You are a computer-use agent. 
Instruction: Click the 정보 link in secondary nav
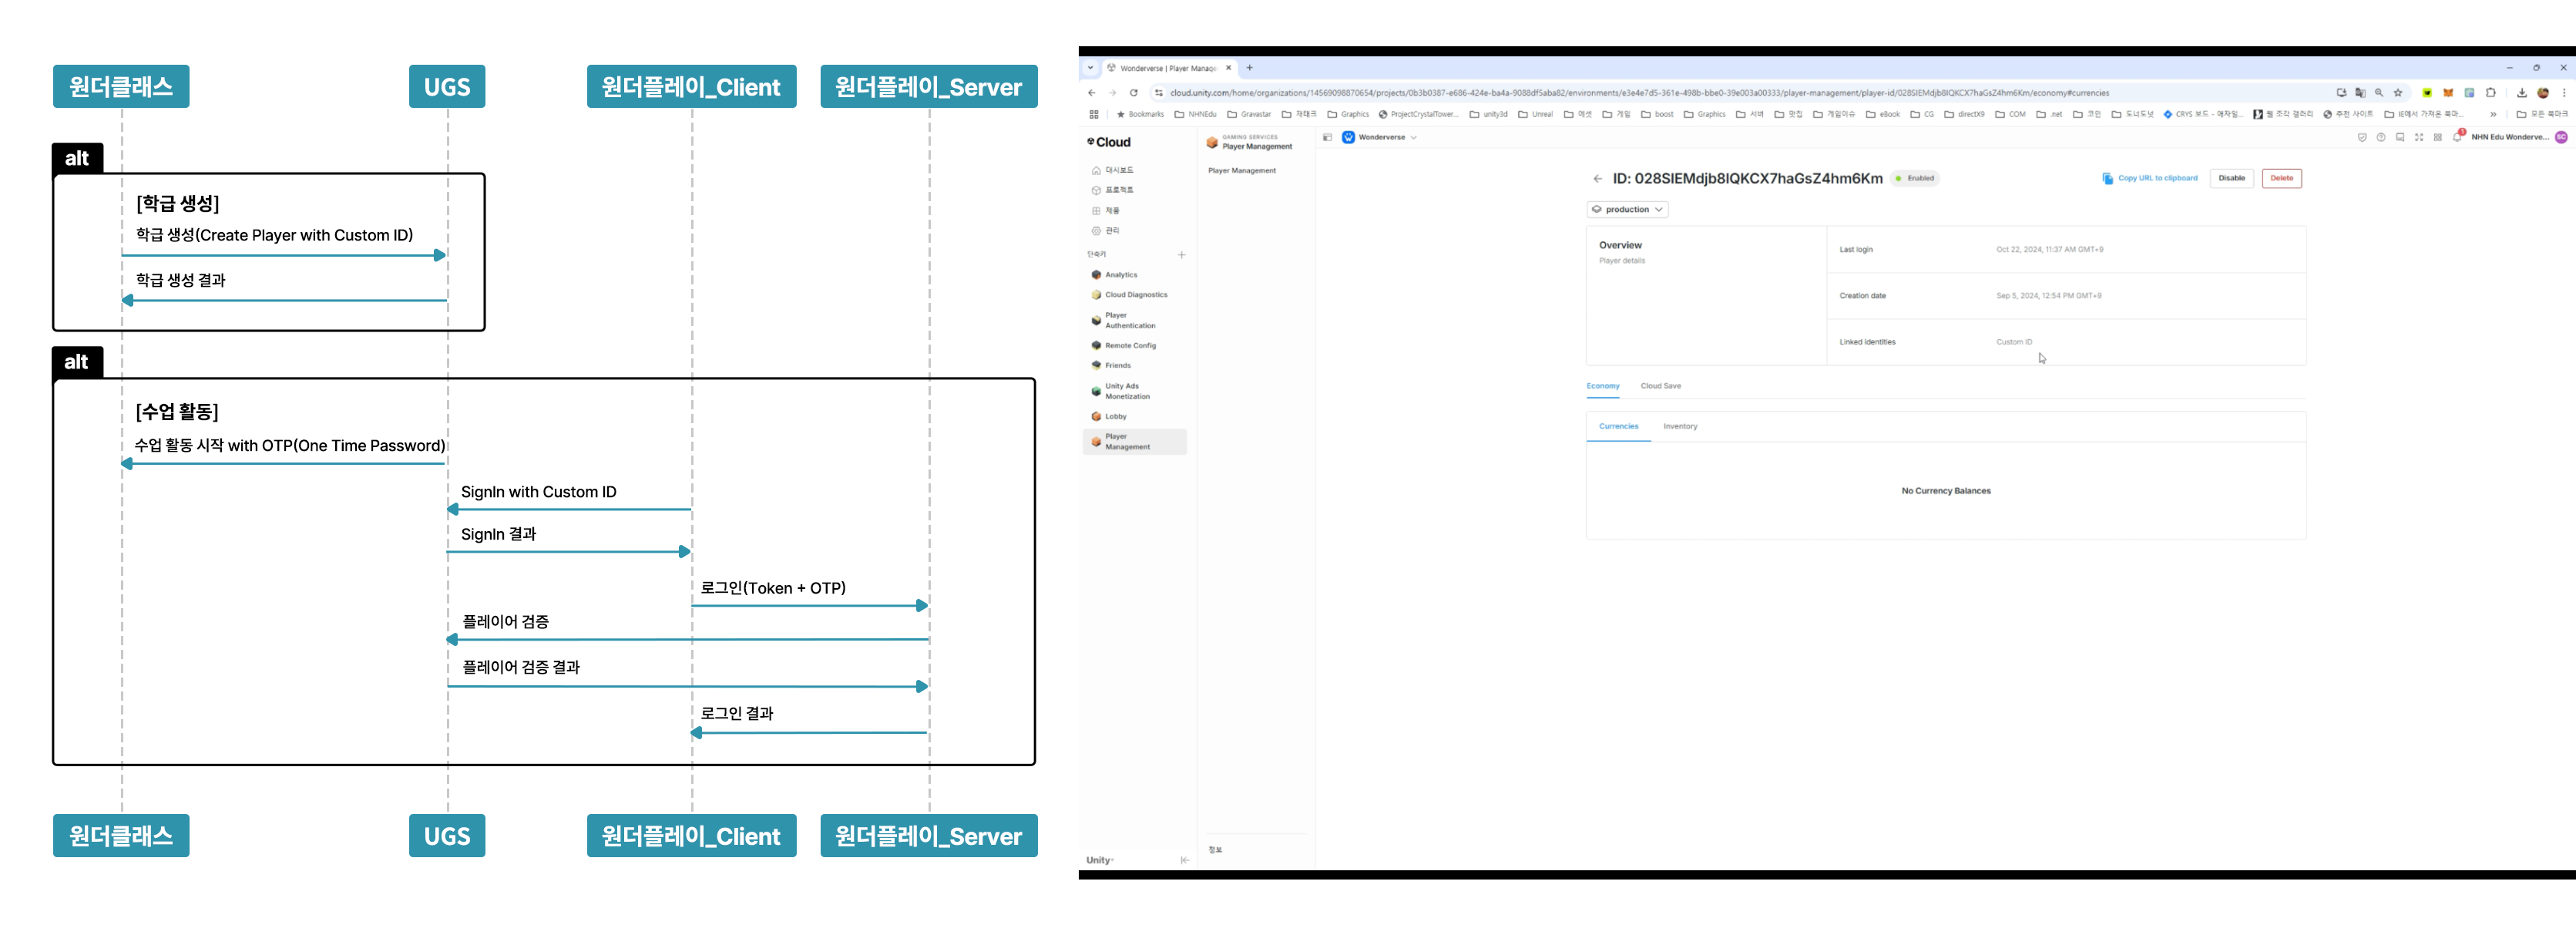1215,850
